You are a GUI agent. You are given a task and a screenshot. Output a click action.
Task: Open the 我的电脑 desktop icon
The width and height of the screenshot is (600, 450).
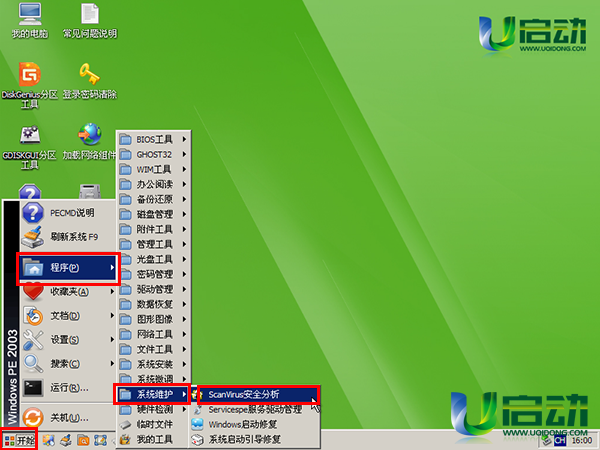[30, 20]
